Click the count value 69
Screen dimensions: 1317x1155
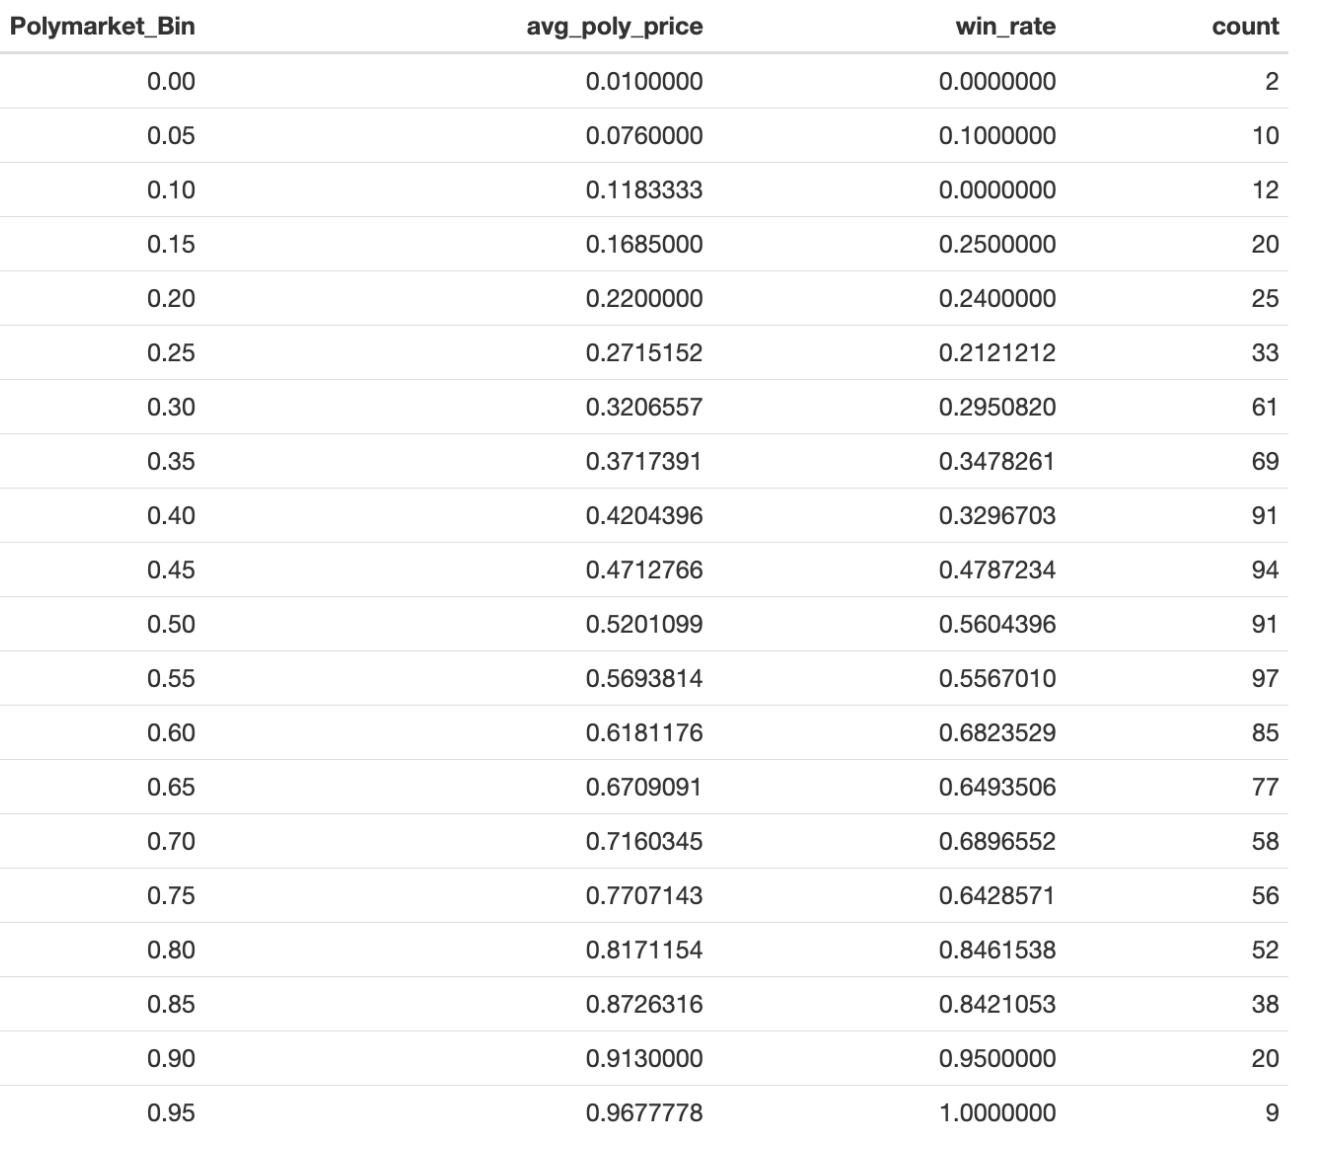coord(1265,462)
